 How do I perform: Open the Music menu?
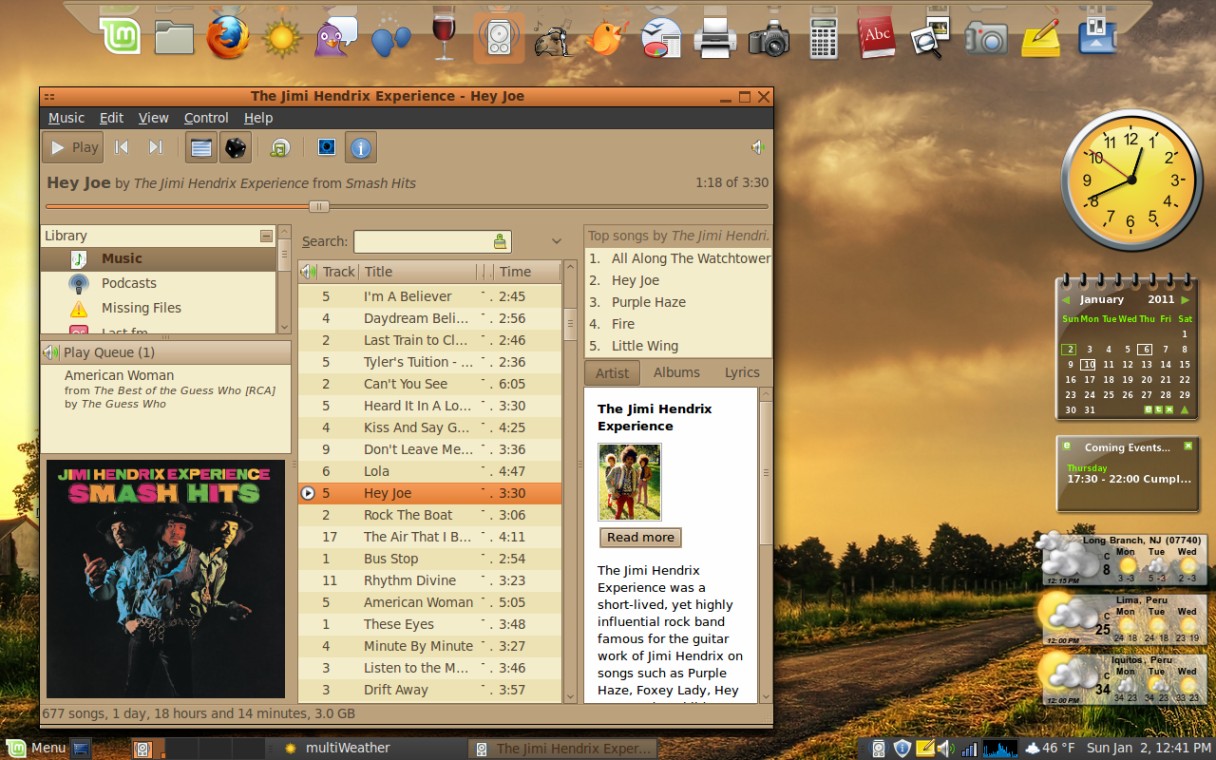coord(66,118)
